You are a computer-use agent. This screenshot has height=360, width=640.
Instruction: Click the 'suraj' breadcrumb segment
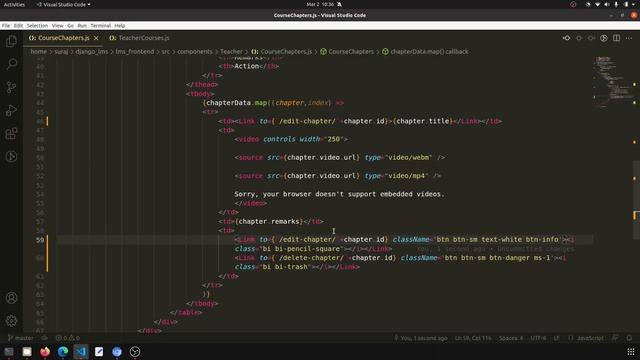(x=61, y=51)
